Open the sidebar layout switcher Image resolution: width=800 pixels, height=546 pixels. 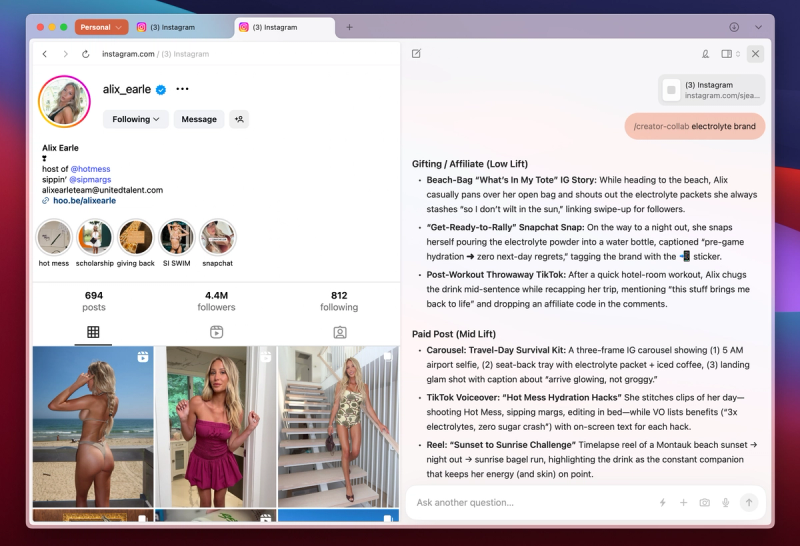730,54
